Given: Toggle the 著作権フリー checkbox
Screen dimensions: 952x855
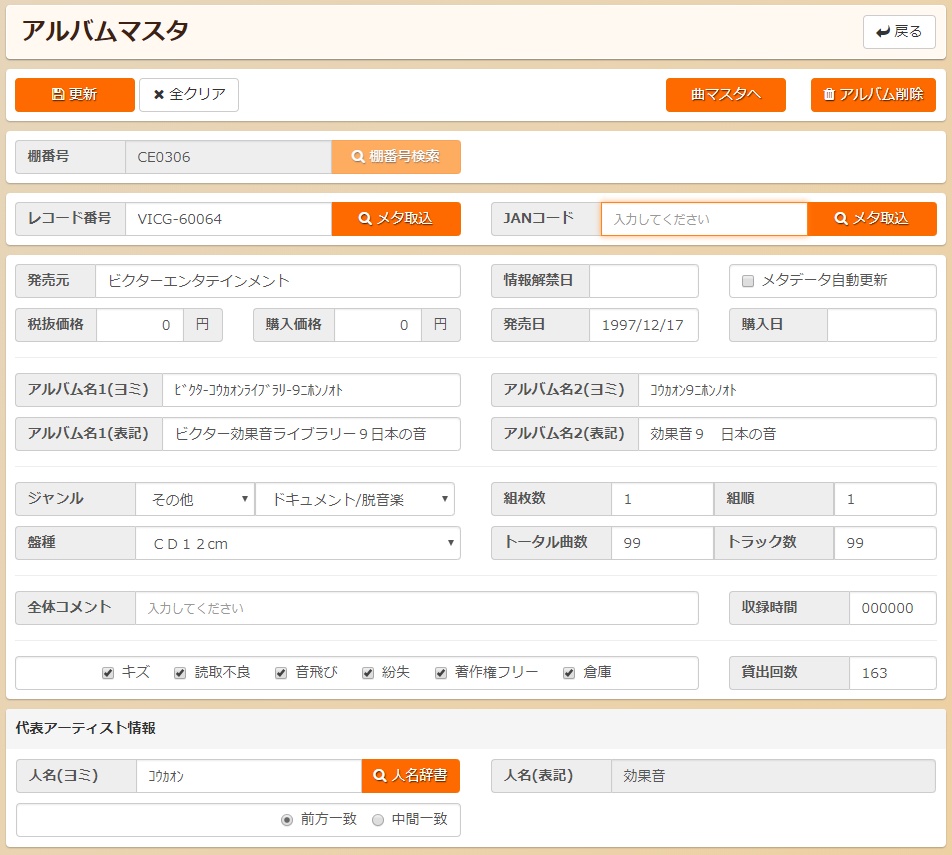Looking at the screenshot, I should 441,673.
